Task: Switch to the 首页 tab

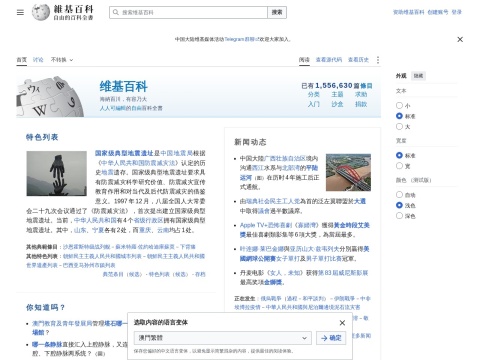Action: point(22,60)
